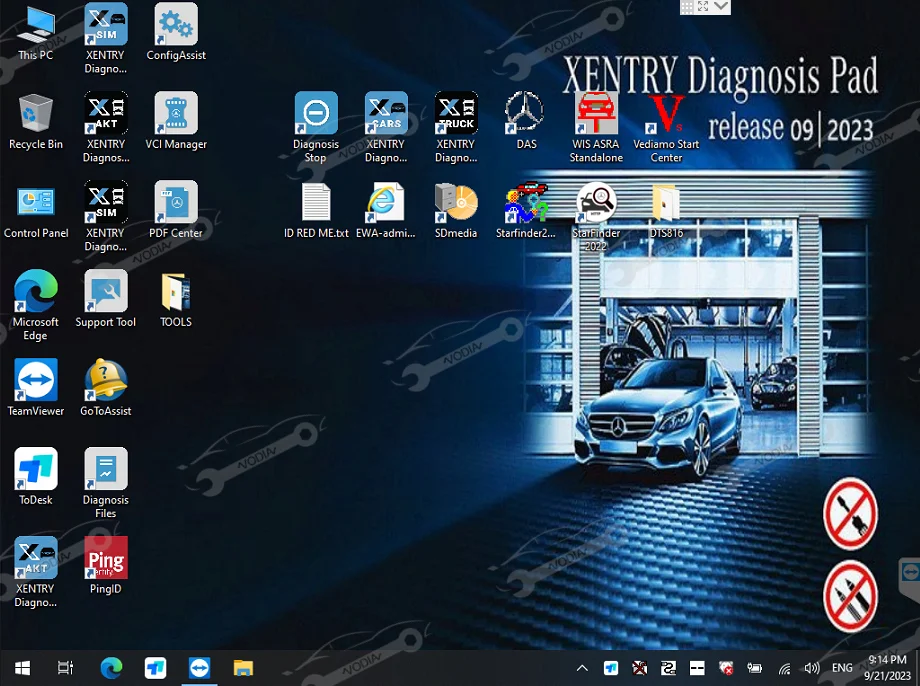Click the crossed-out tray icon
The width and height of the screenshot is (920, 686).
coord(640,668)
